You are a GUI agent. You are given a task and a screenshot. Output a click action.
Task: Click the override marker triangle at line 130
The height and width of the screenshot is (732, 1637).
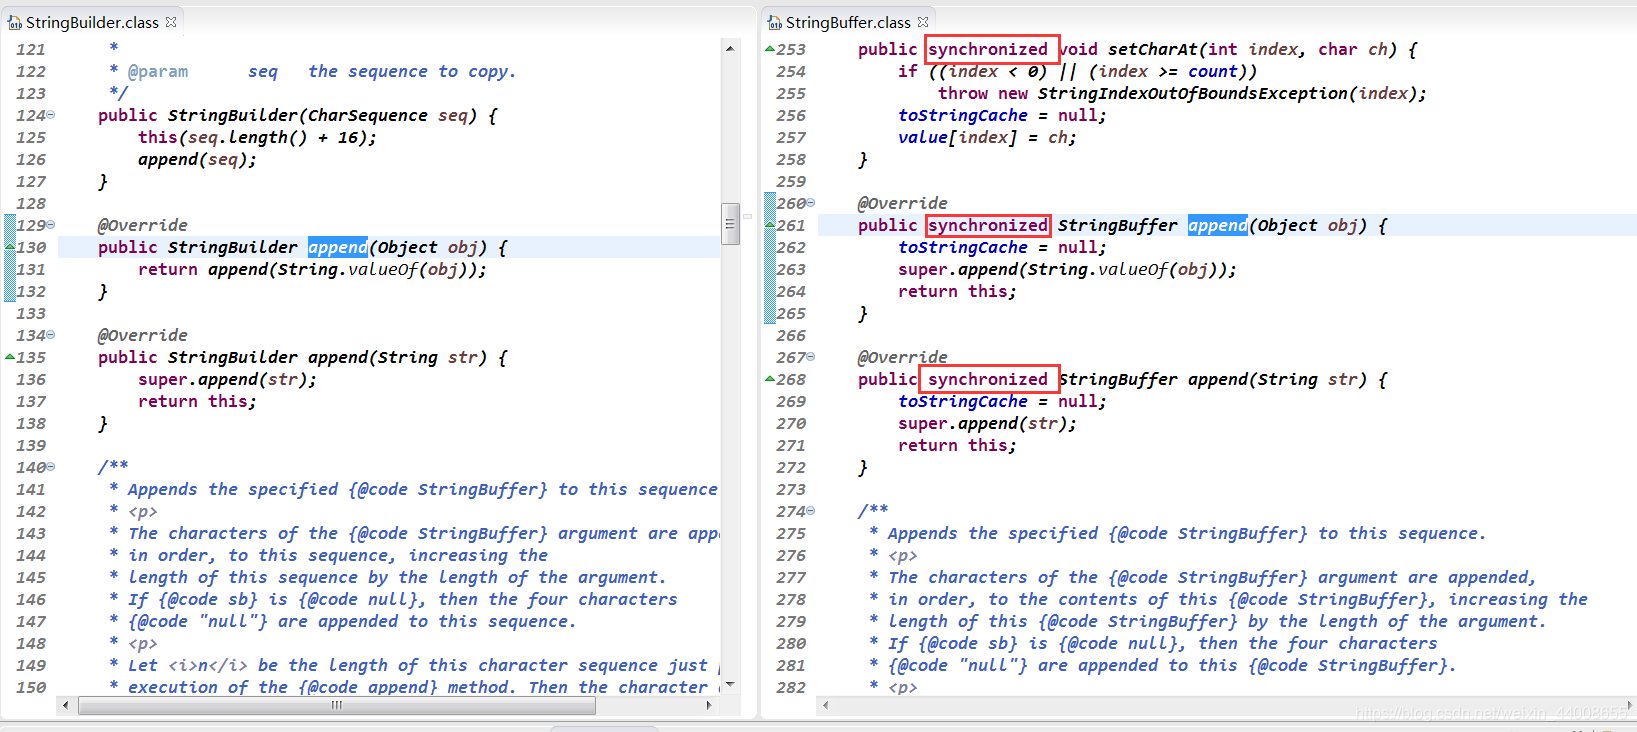10,247
